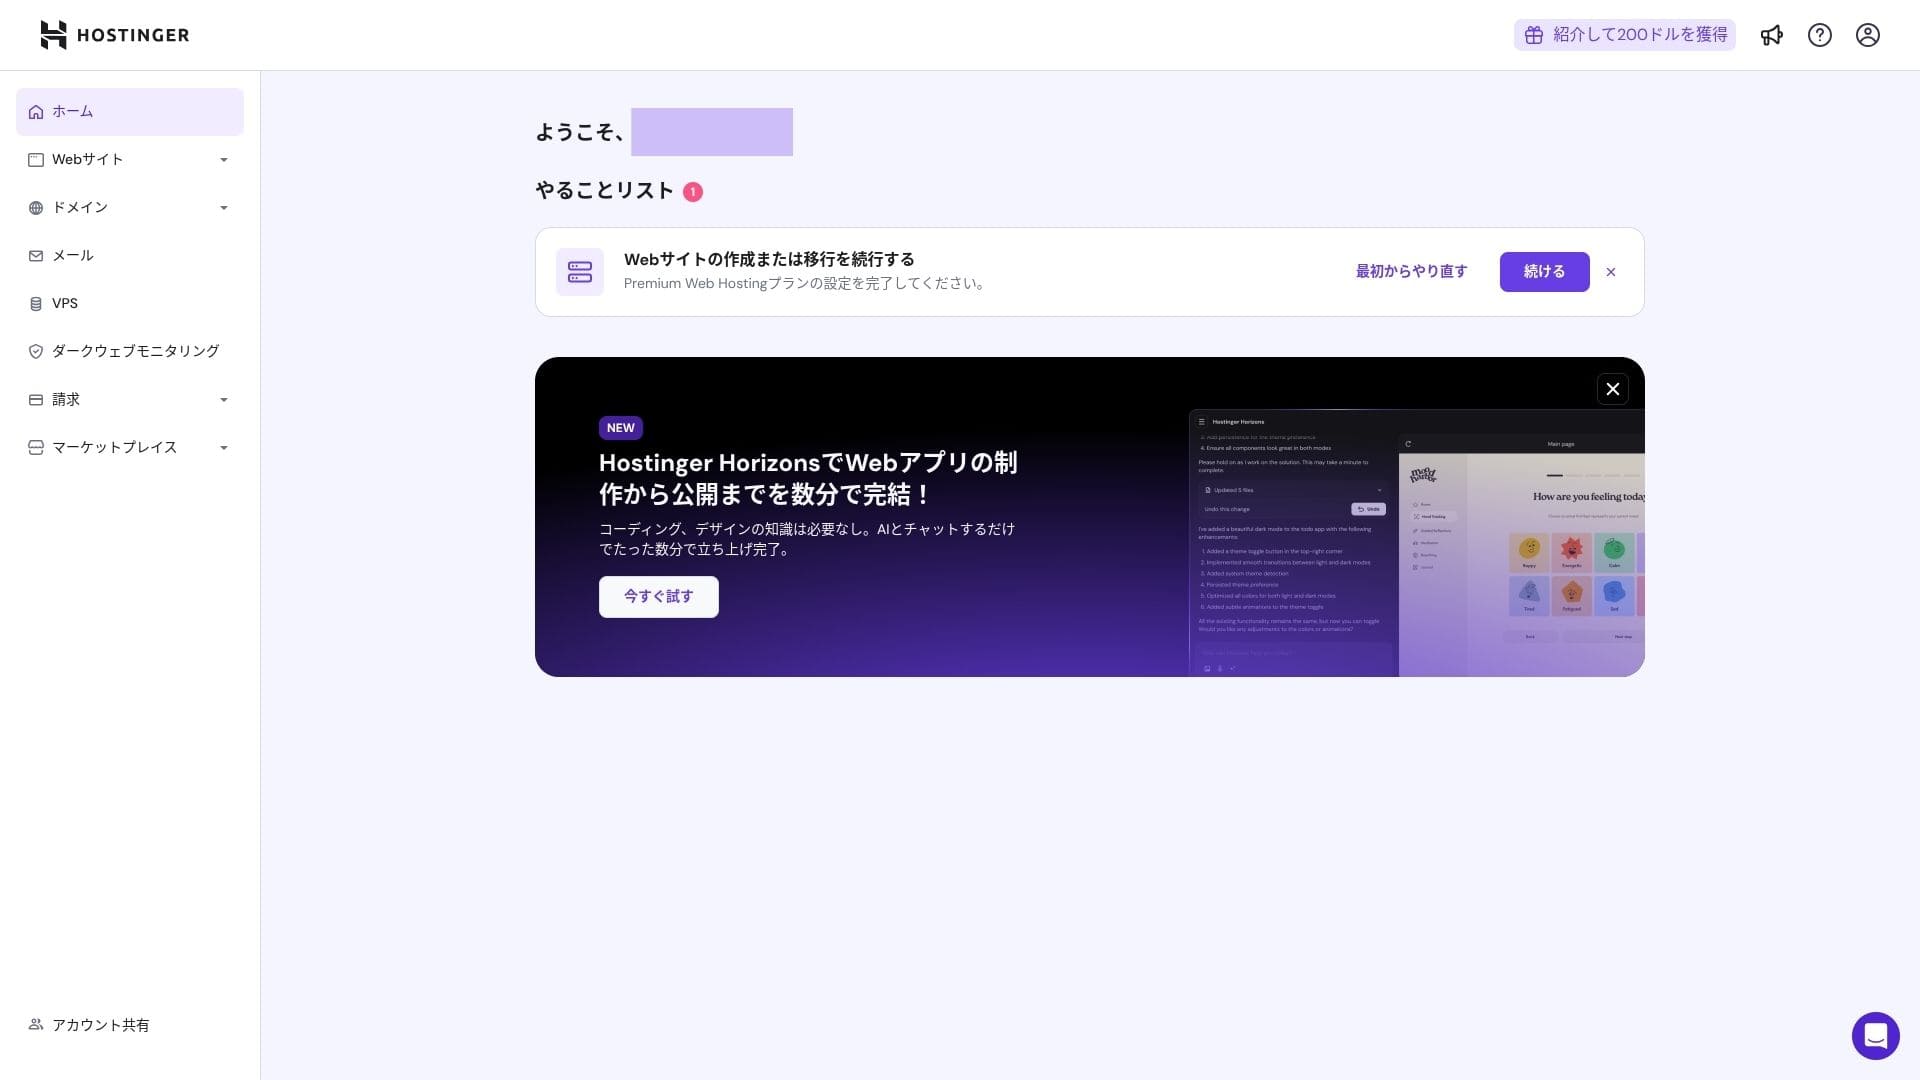Click 紹介して200ドルを獲得 referral button
This screenshot has width=1920, height=1080.
pyautogui.click(x=1625, y=35)
